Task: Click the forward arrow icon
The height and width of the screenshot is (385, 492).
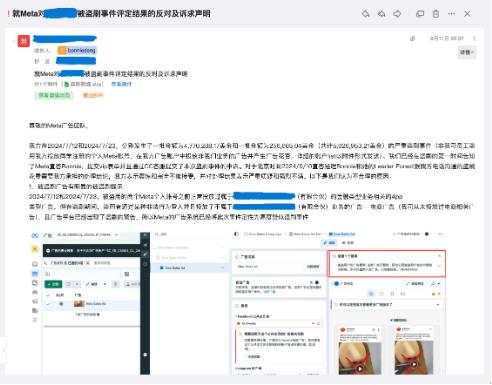Action: pyautogui.click(x=397, y=14)
